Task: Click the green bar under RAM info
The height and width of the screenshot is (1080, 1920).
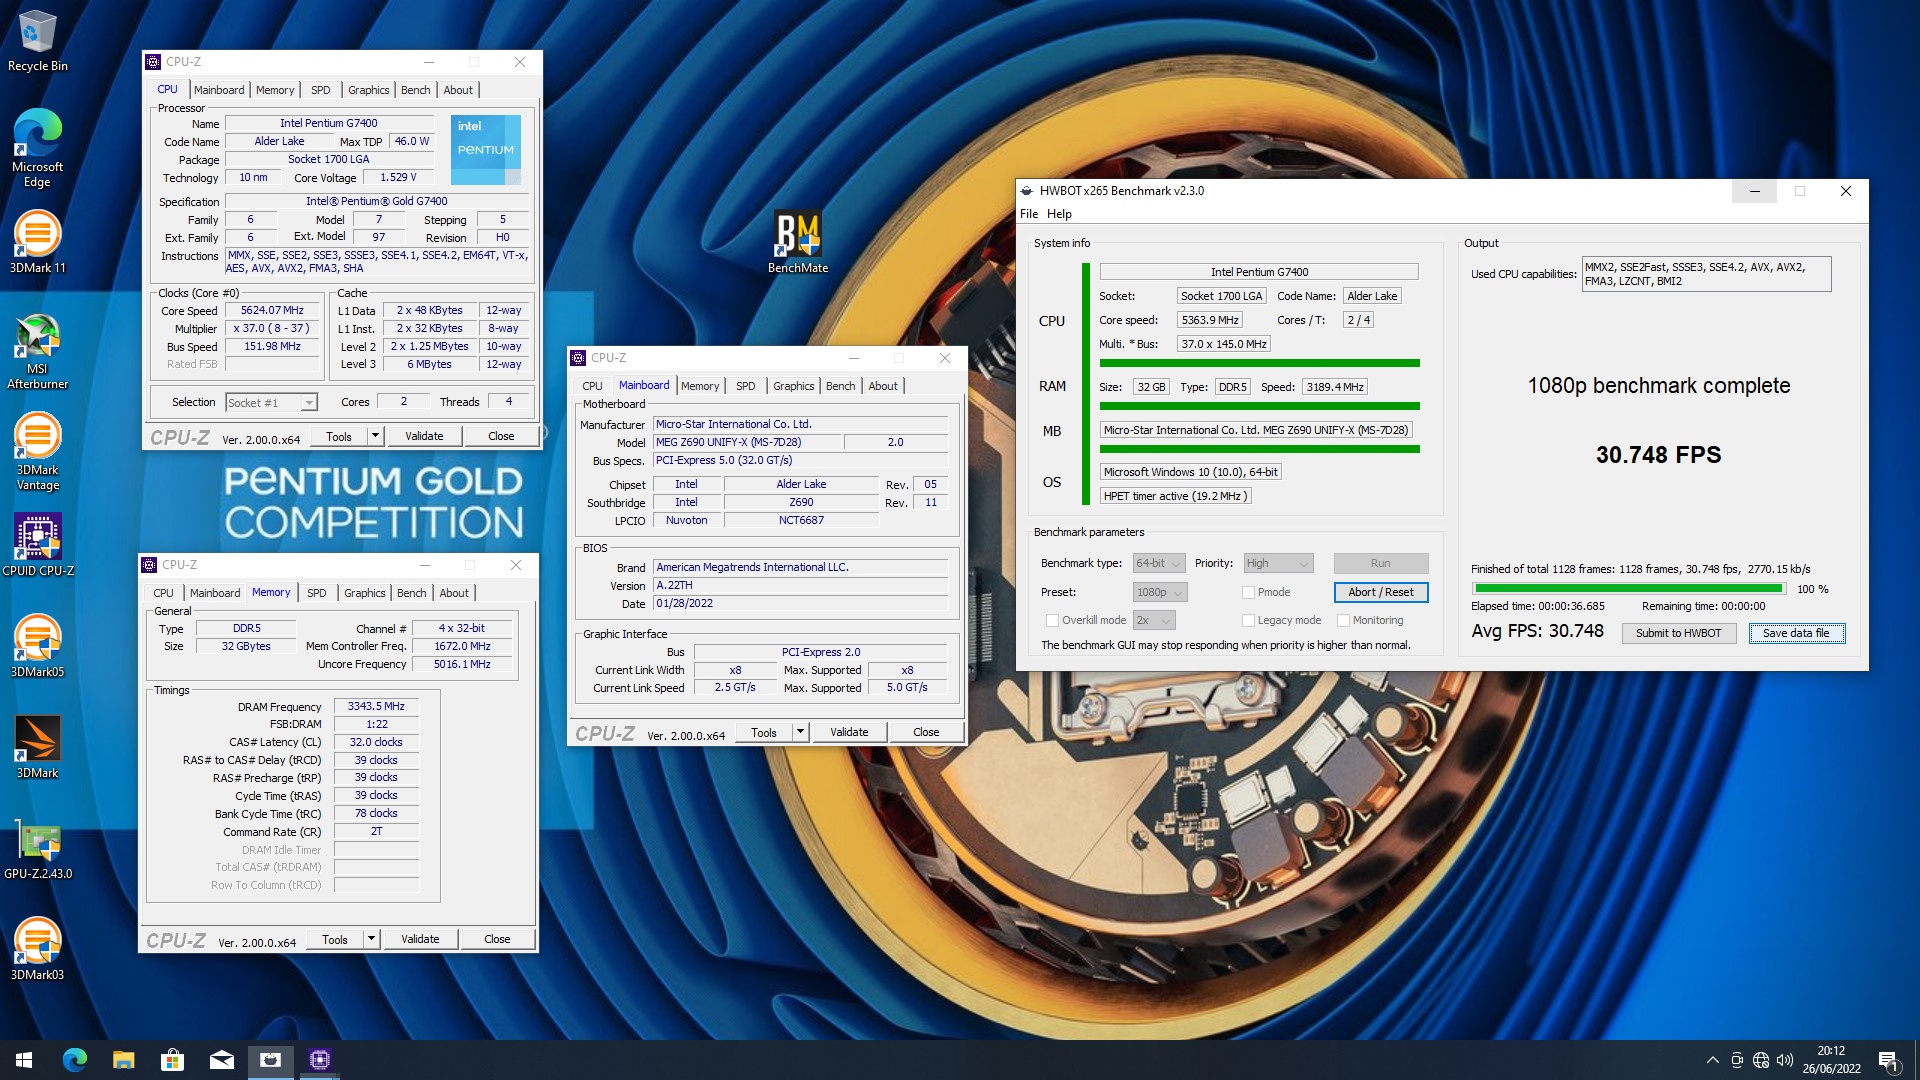Action: pos(1259,406)
